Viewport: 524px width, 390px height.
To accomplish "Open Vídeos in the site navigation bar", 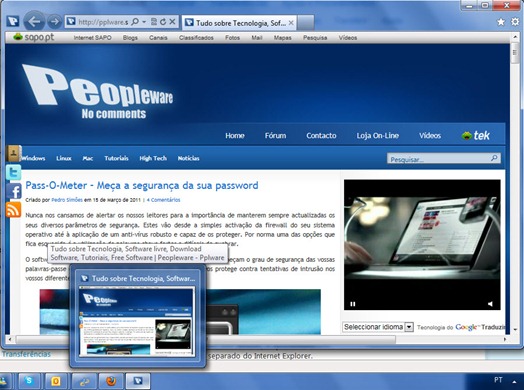I will pos(430,136).
